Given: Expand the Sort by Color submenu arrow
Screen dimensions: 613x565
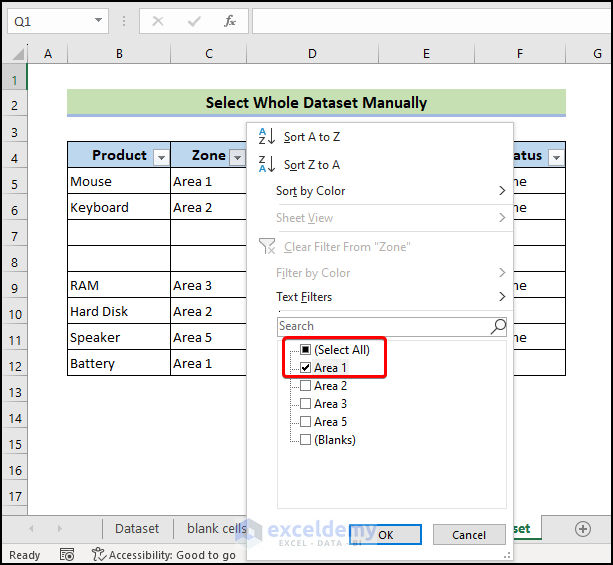Looking at the screenshot, I should coord(502,191).
